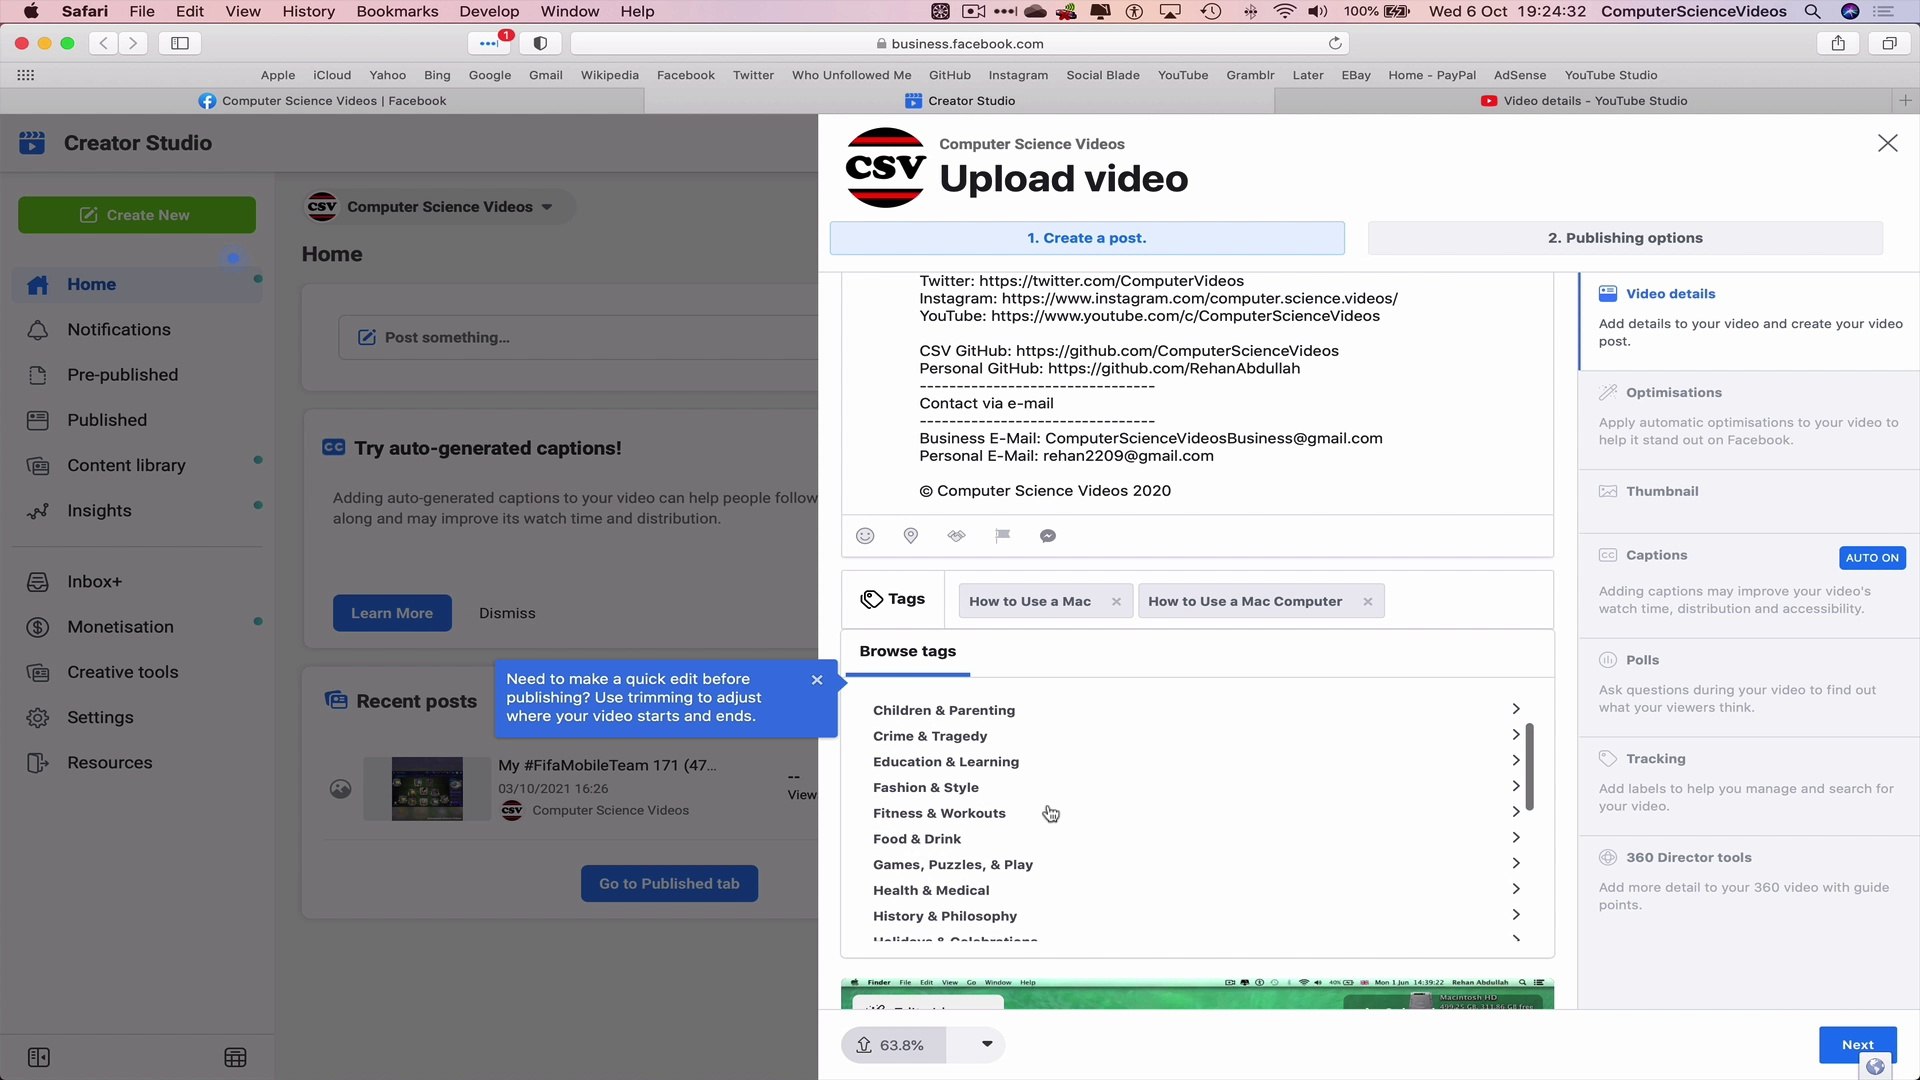This screenshot has height=1080, width=1920.
Task: Open the Polls section via its icon
Action: (1607, 660)
